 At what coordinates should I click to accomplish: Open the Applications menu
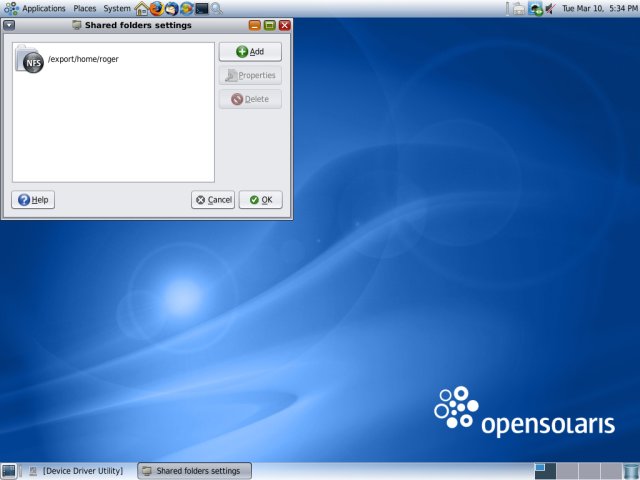coord(44,8)
